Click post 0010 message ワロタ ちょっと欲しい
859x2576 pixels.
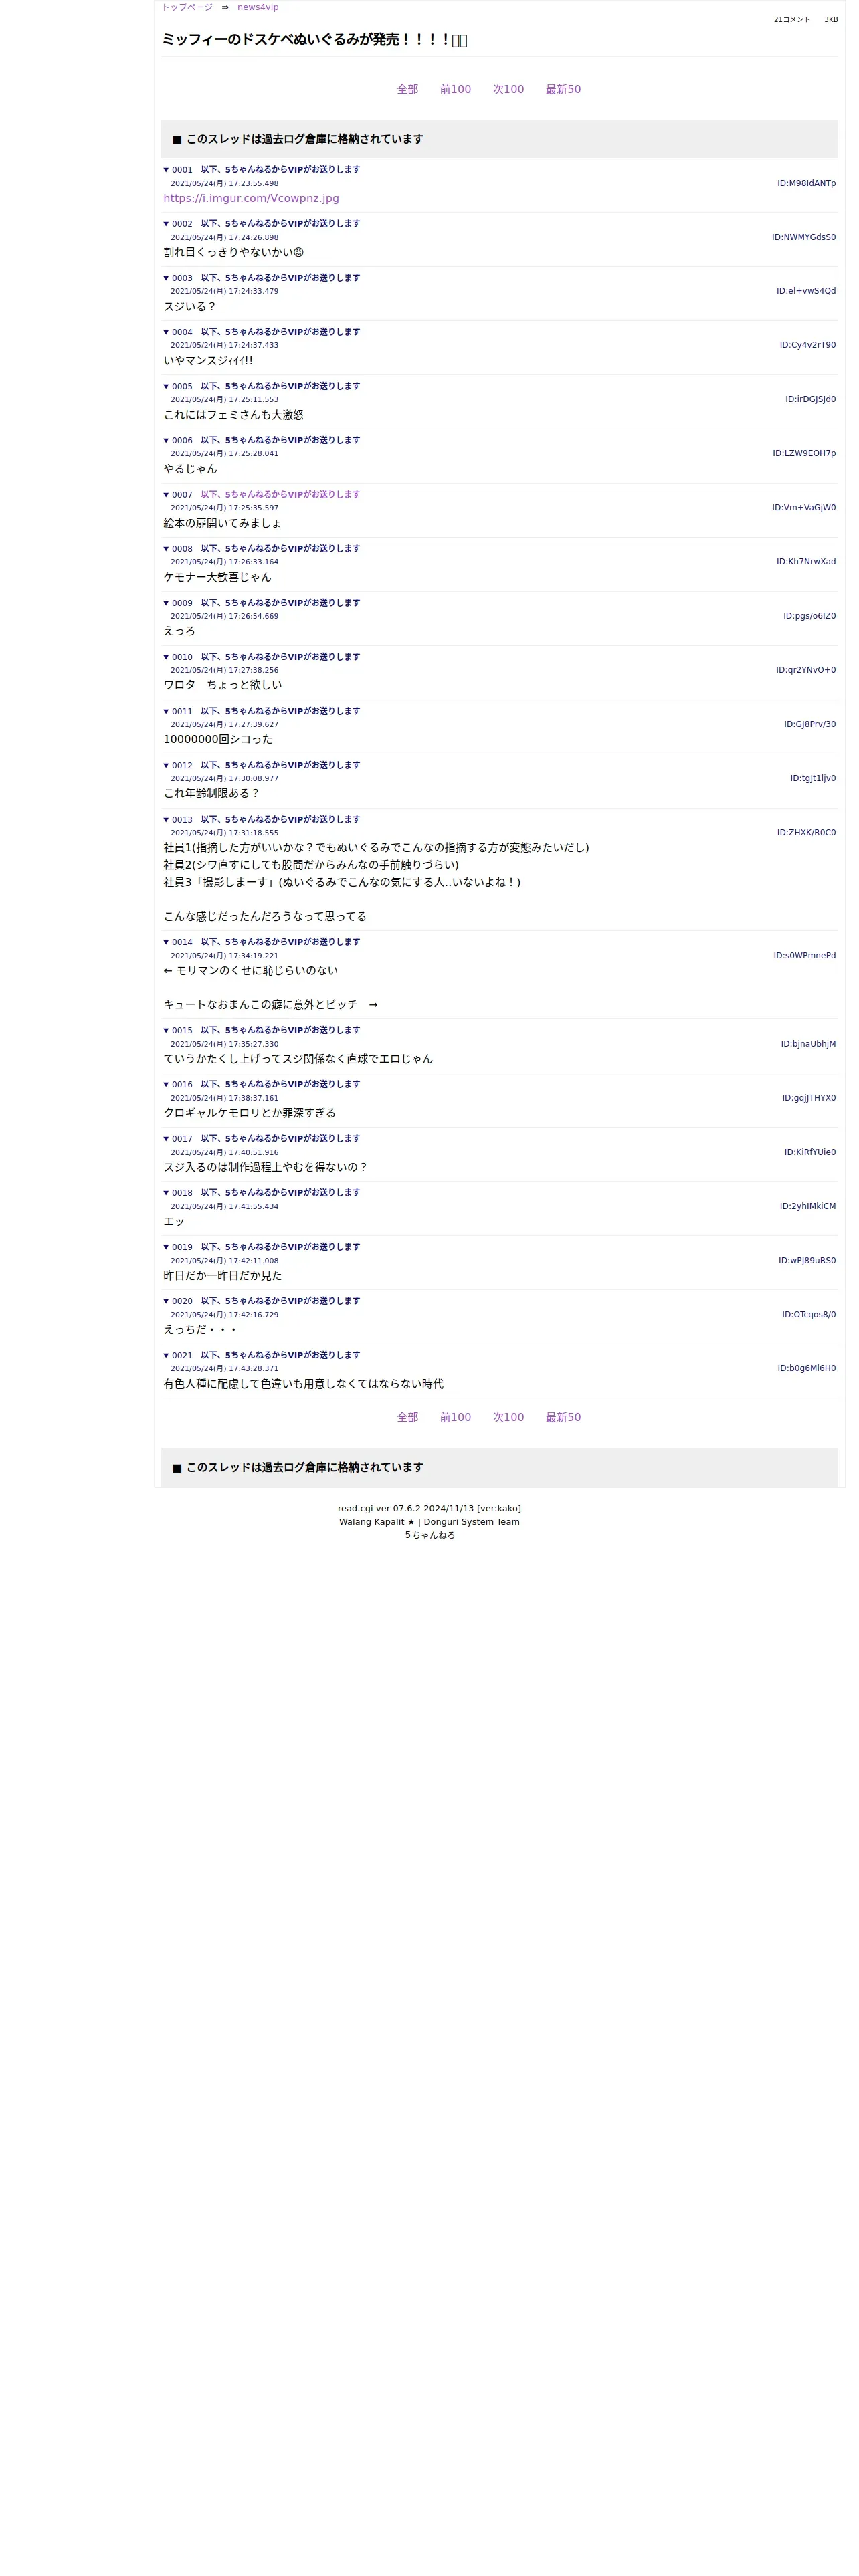click(x=222, y=685)
